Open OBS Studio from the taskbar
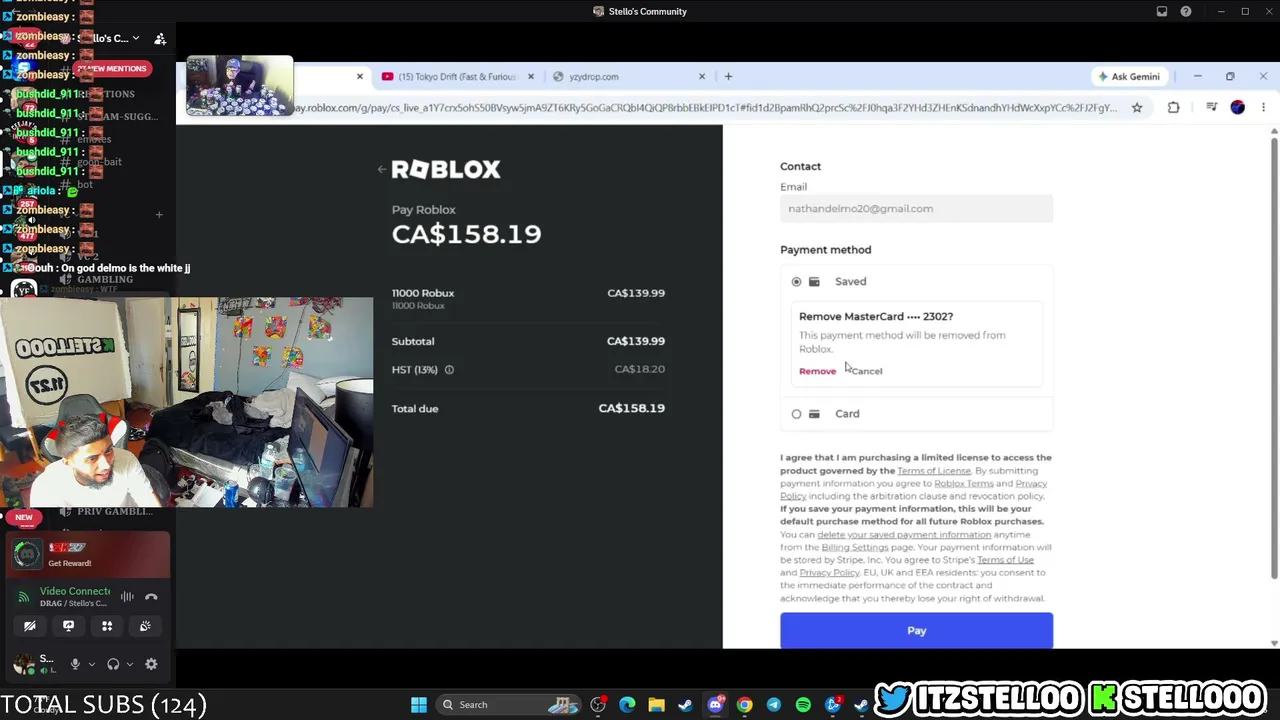 click(598, 705)
